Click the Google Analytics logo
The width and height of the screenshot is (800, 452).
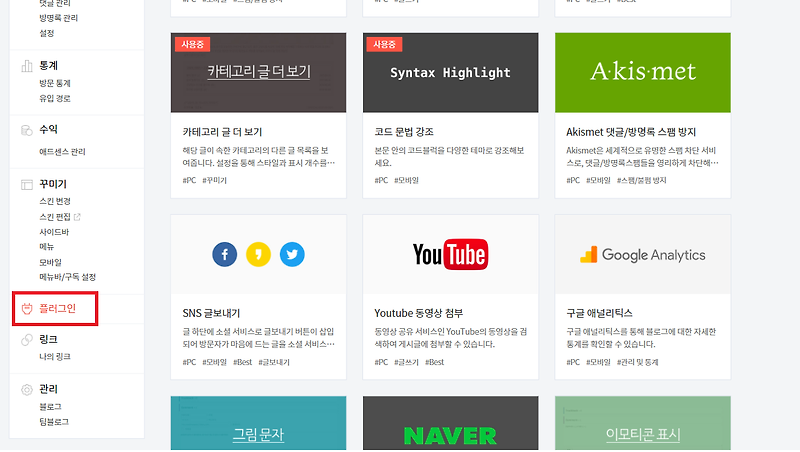643,255
